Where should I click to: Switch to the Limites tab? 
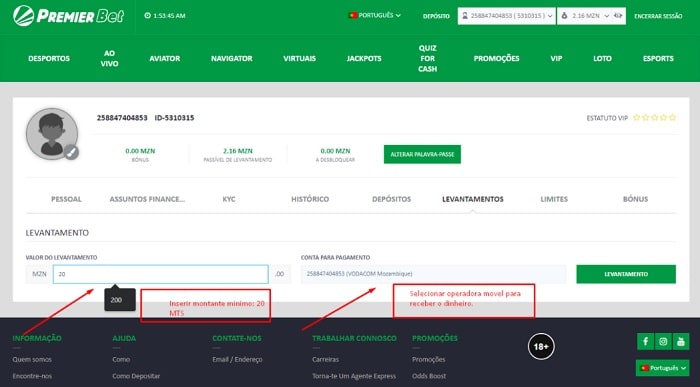click(x=554, y=199)
